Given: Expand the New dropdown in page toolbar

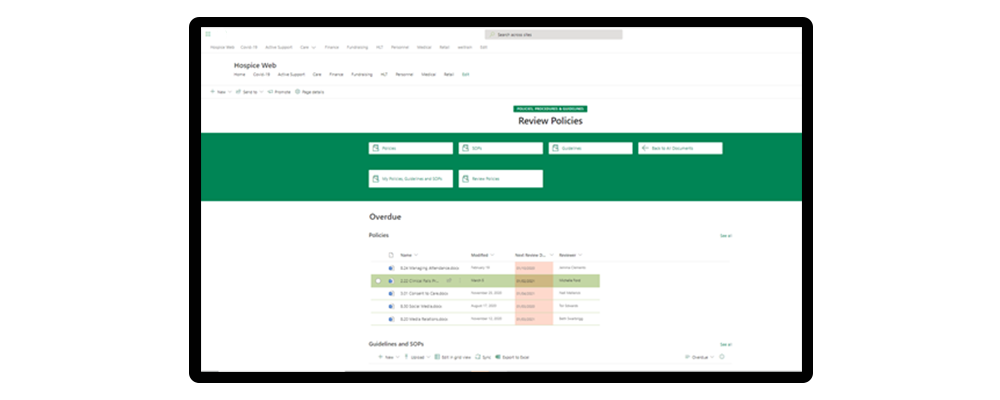Looking at the screenshot, I should tap(230, 92).
